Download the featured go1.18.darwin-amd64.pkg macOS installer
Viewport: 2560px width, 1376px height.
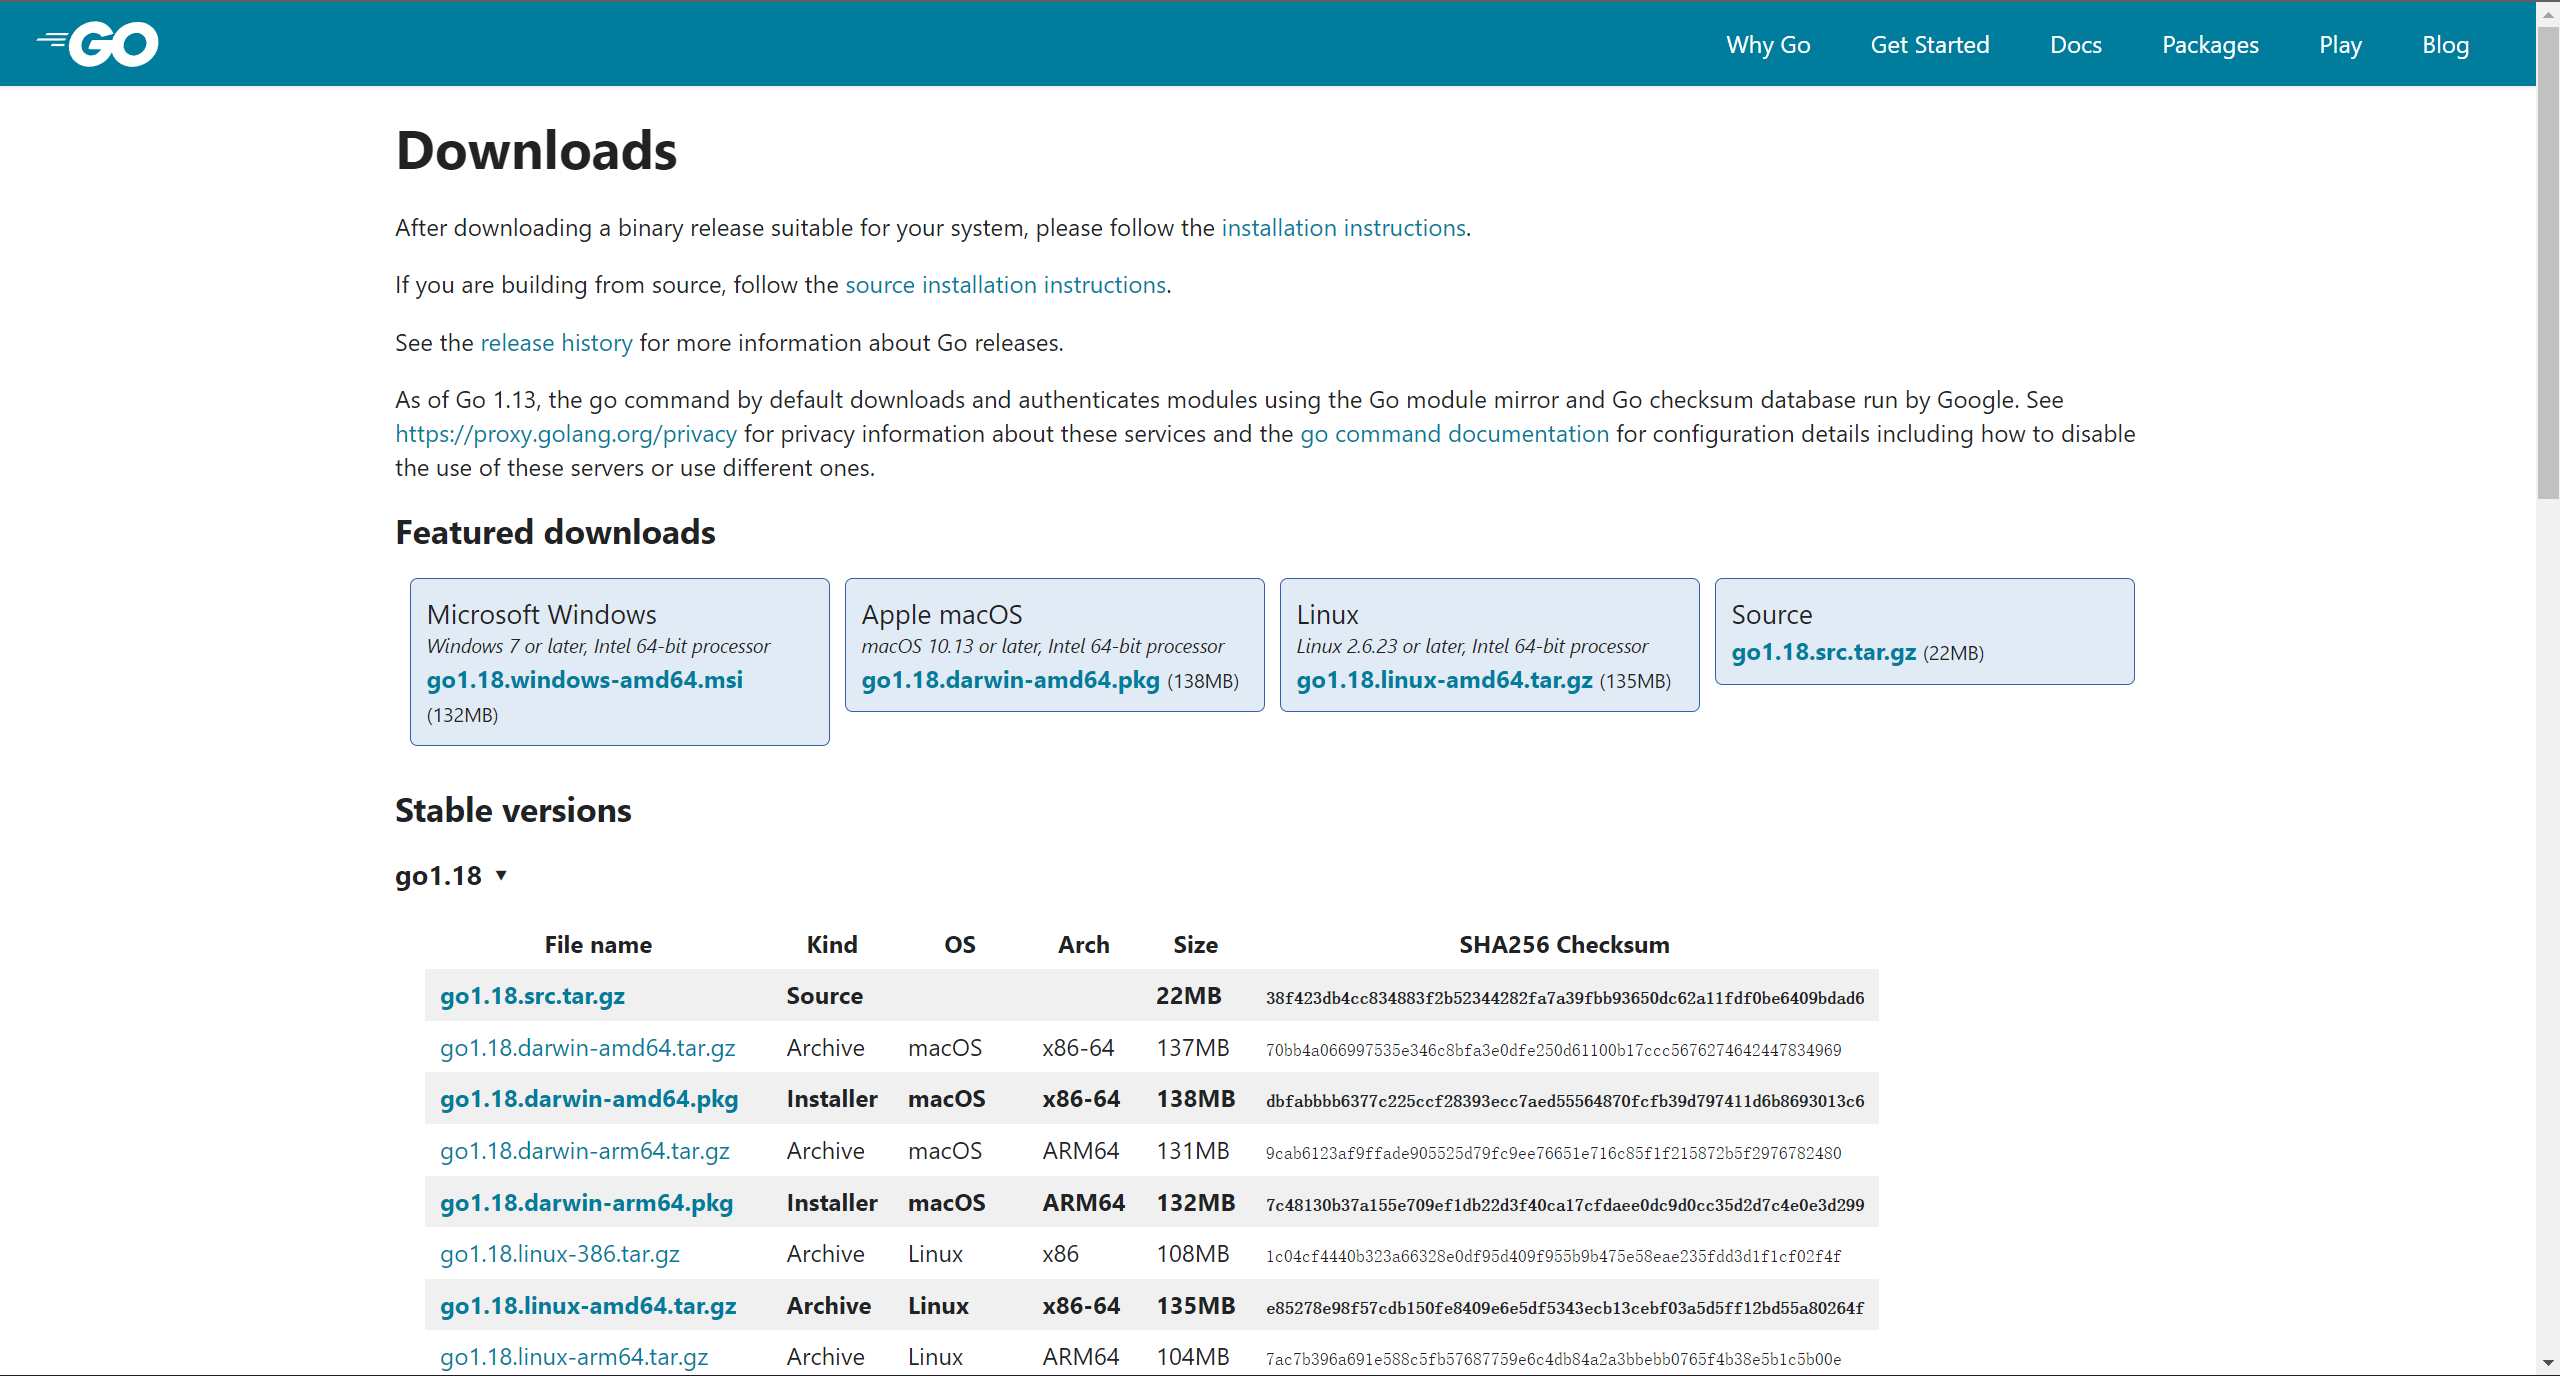pyautogui.click(x=1010, y=680)
